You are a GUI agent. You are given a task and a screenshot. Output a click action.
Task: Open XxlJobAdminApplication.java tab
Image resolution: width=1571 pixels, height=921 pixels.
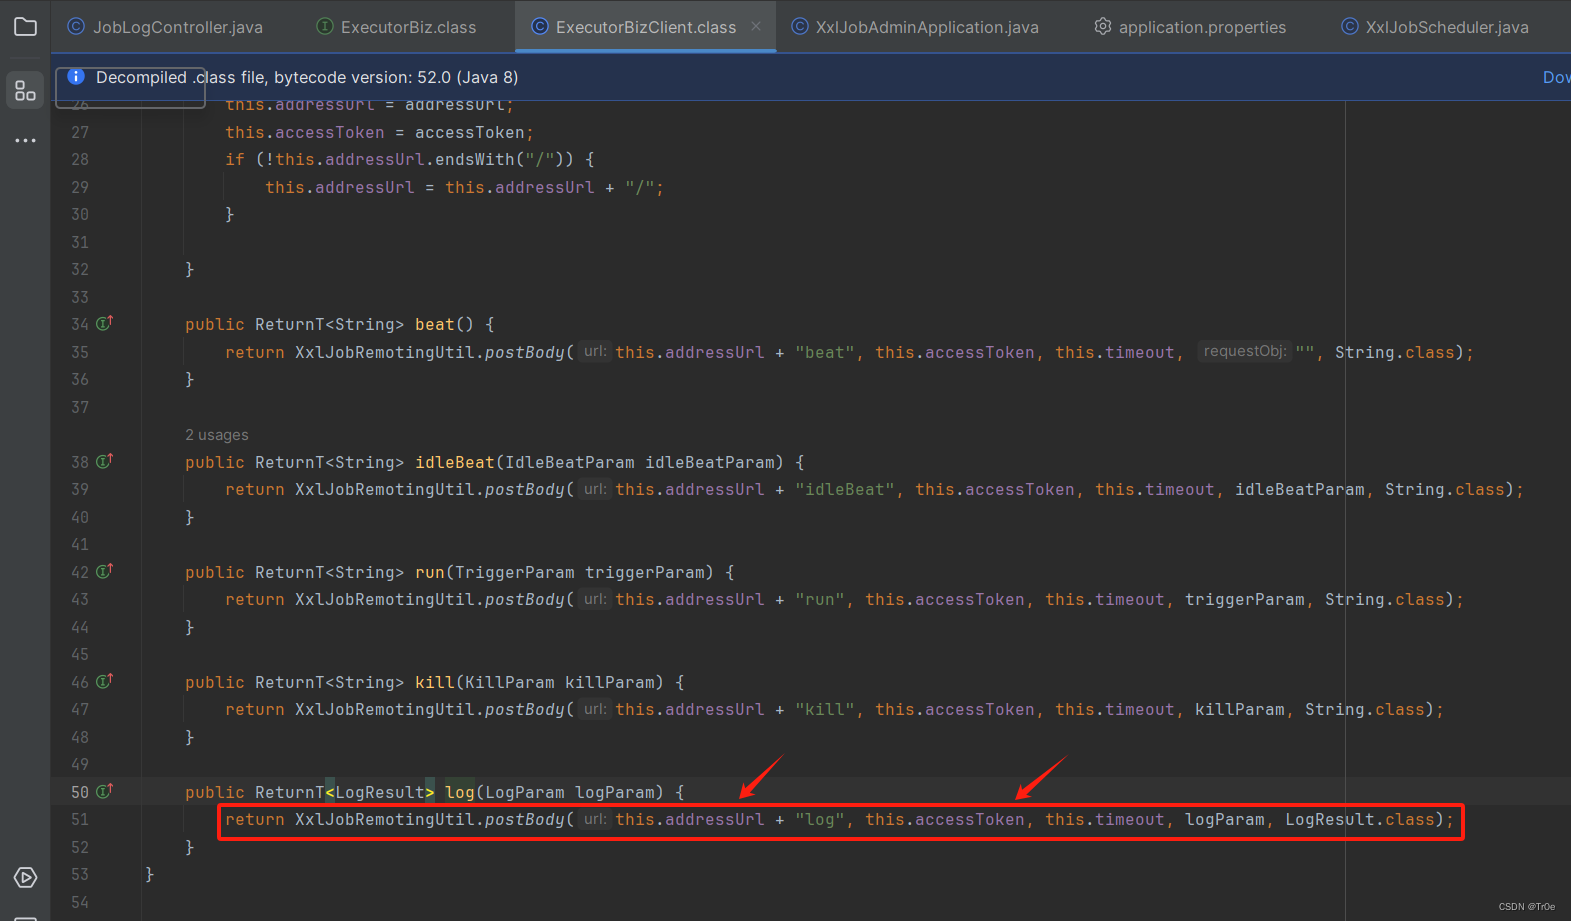pyautogui.click(x=915, y=27)
